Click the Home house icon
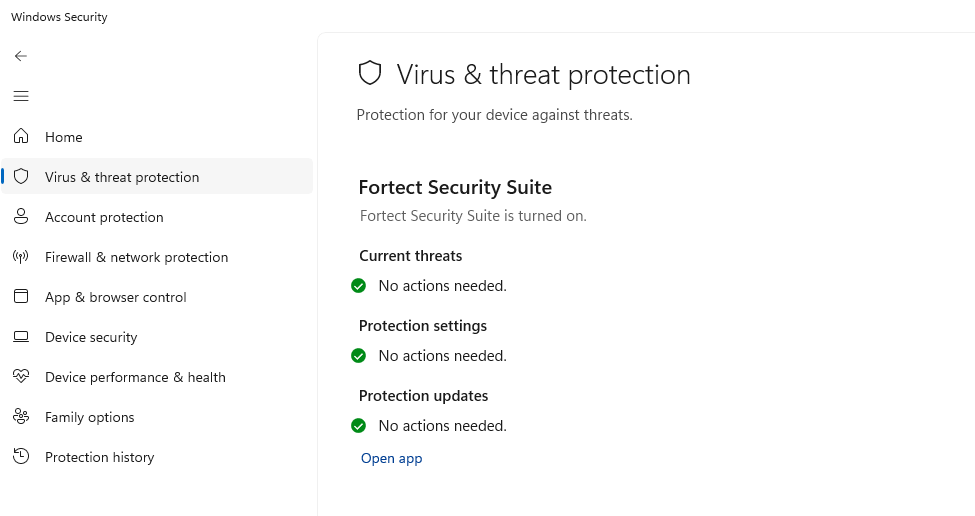This screenshot has width=975, height=516. click(21, 136)
